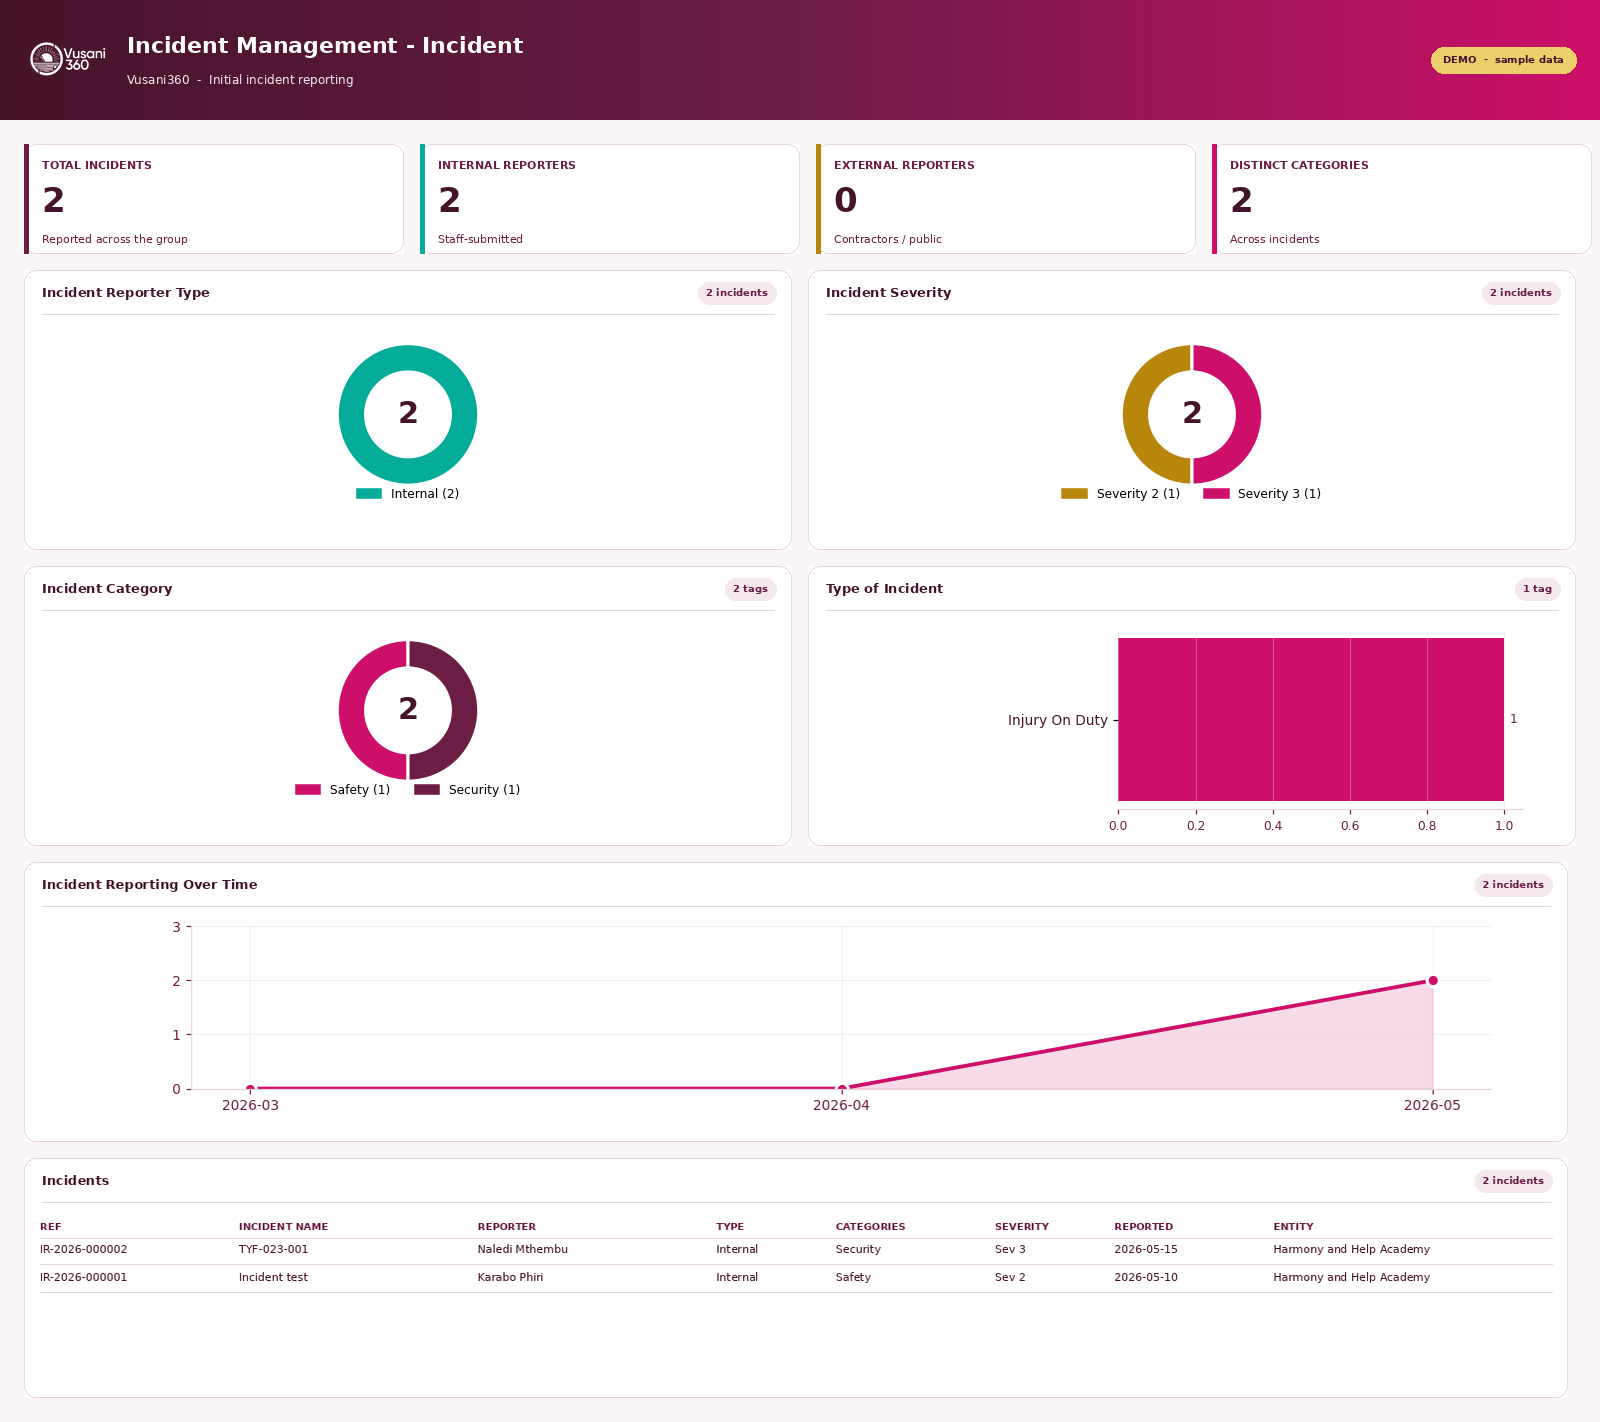Sort by the REPORTED column header
Viewport: 1600px width, 1422px height.
pyautogui.click(x=1144, y=1226)
